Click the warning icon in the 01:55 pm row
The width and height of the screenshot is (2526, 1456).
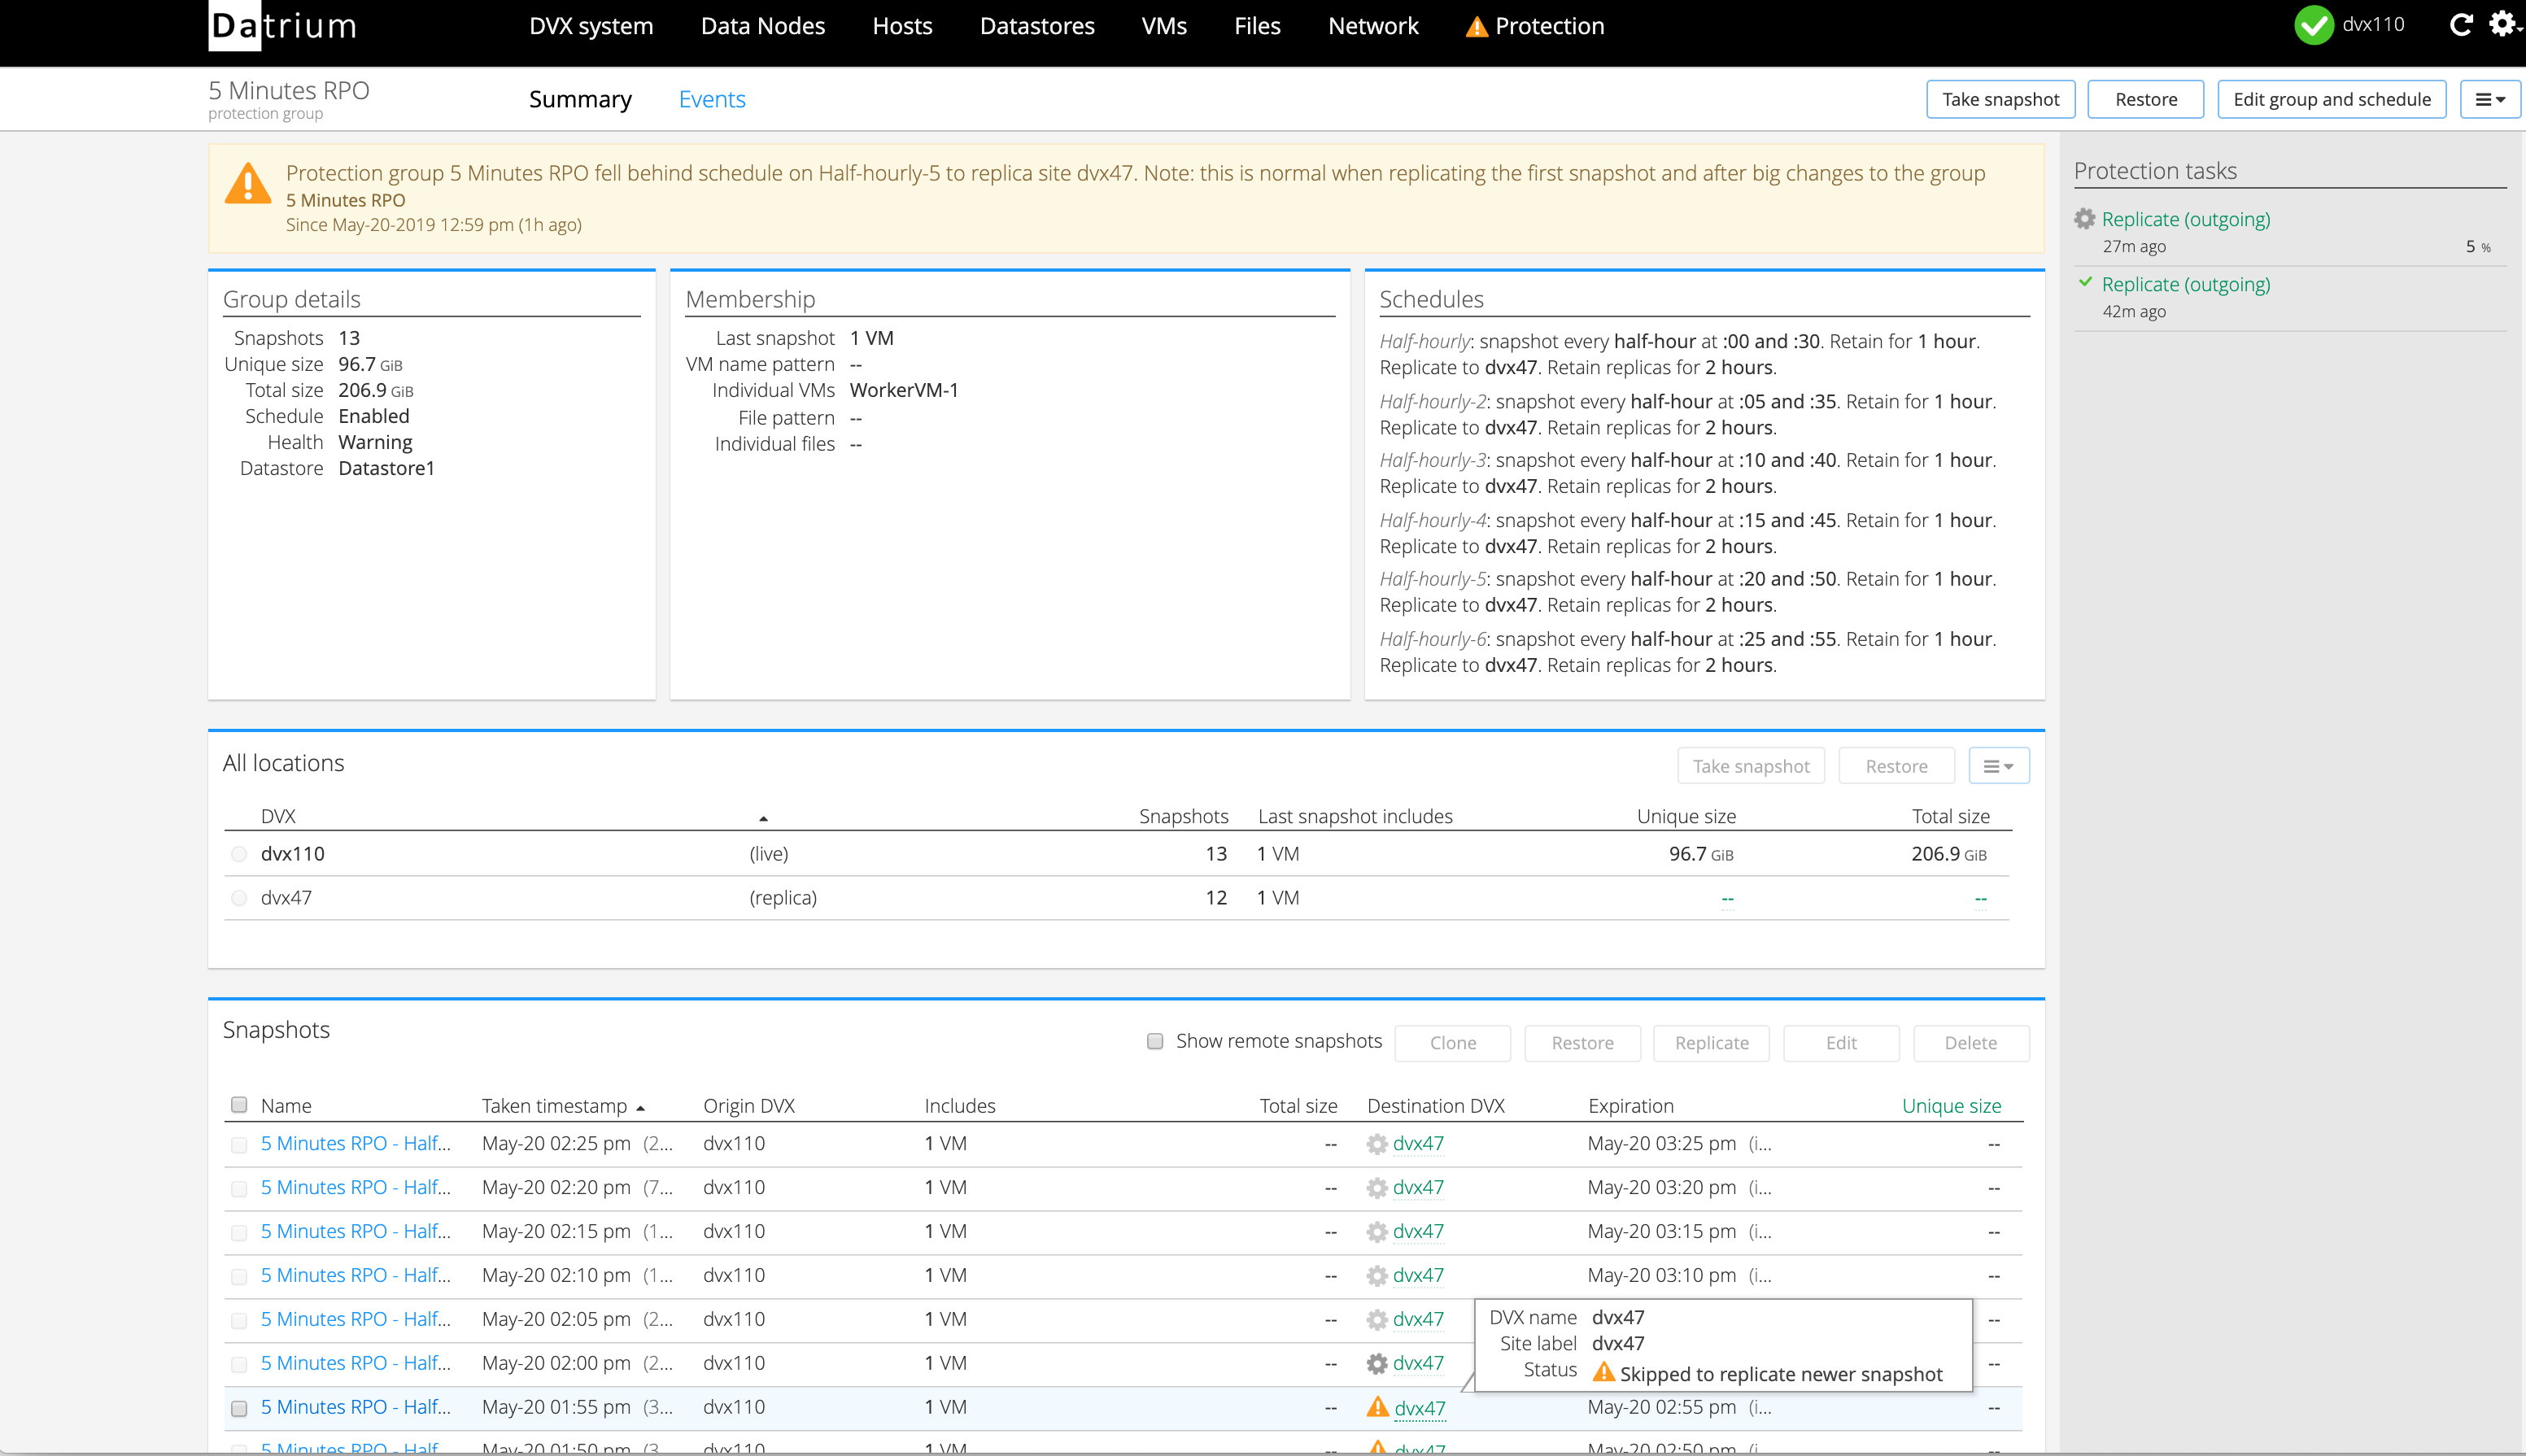coord(1378,1407)
